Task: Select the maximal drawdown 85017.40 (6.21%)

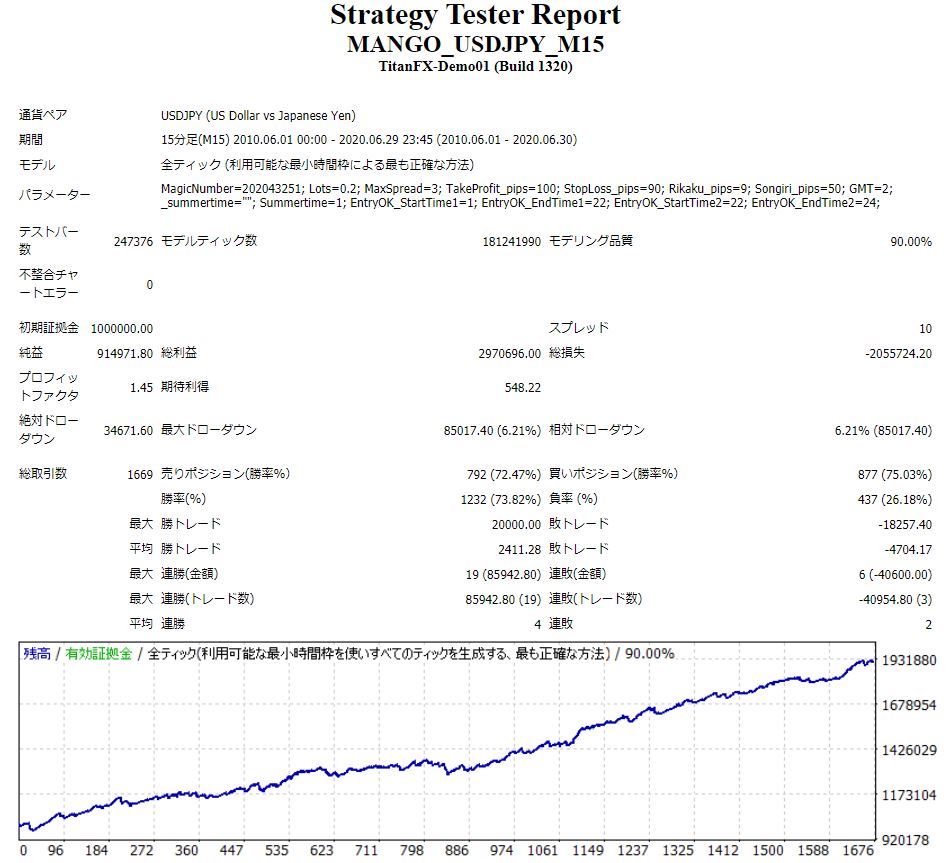Action: coord(492,430)
